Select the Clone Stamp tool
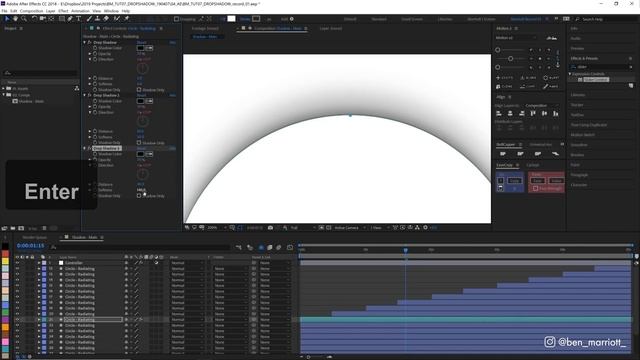Viewport: 640px width, 360px height. click(98, 19)
